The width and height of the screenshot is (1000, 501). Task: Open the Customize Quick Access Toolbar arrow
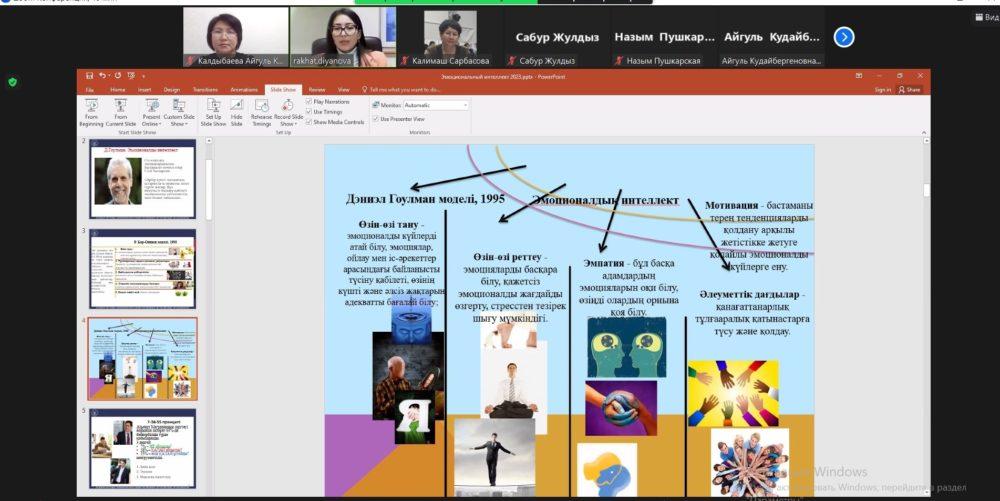(143, 76)
